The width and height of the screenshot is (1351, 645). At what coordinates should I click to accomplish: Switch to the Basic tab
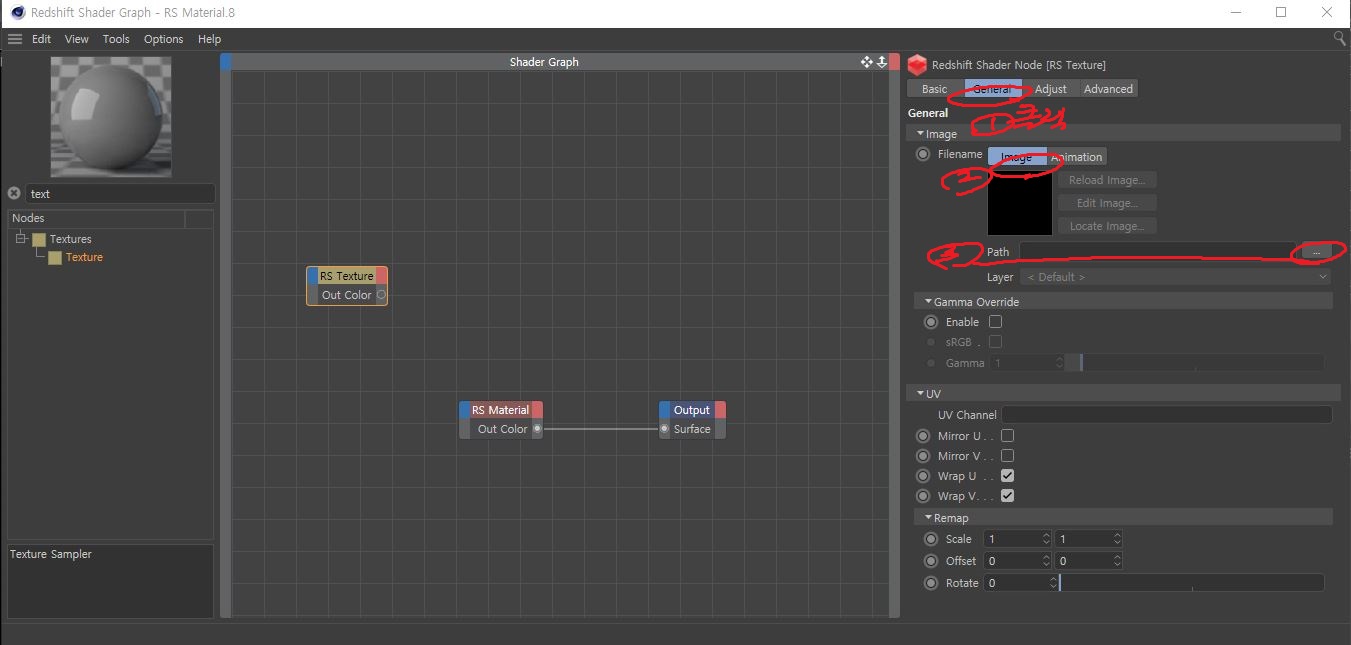pyautogui.click(x=935, y=89)
